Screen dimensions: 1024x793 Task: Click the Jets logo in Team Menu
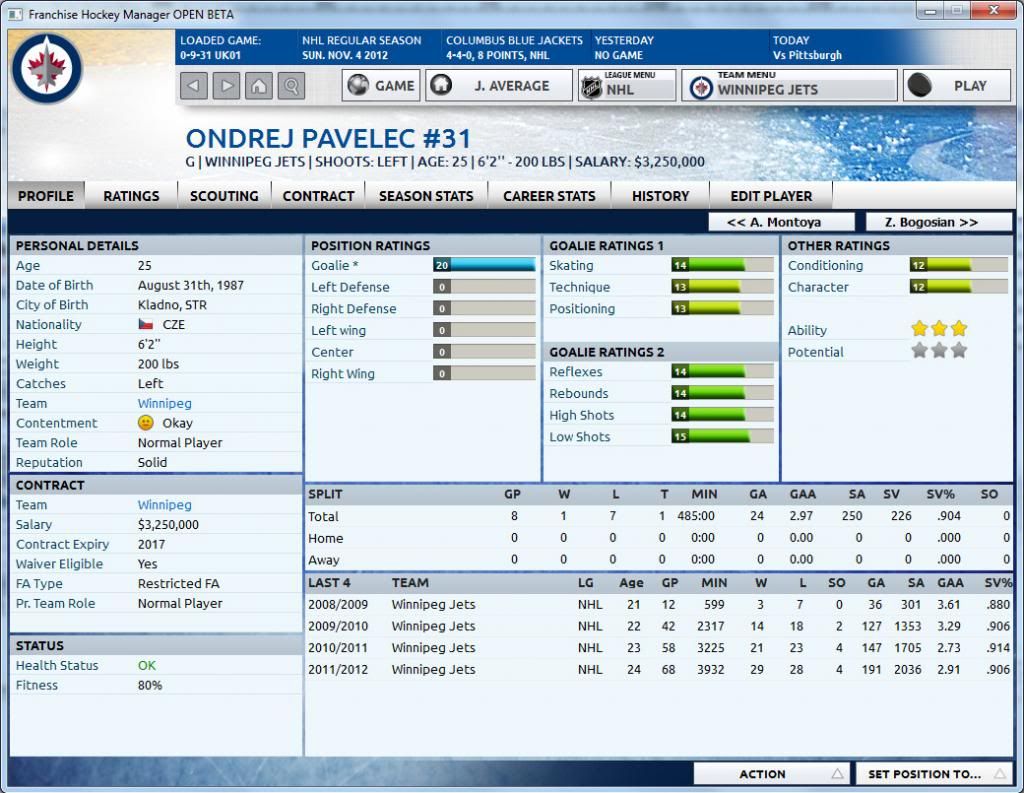(x=701, y=88)
